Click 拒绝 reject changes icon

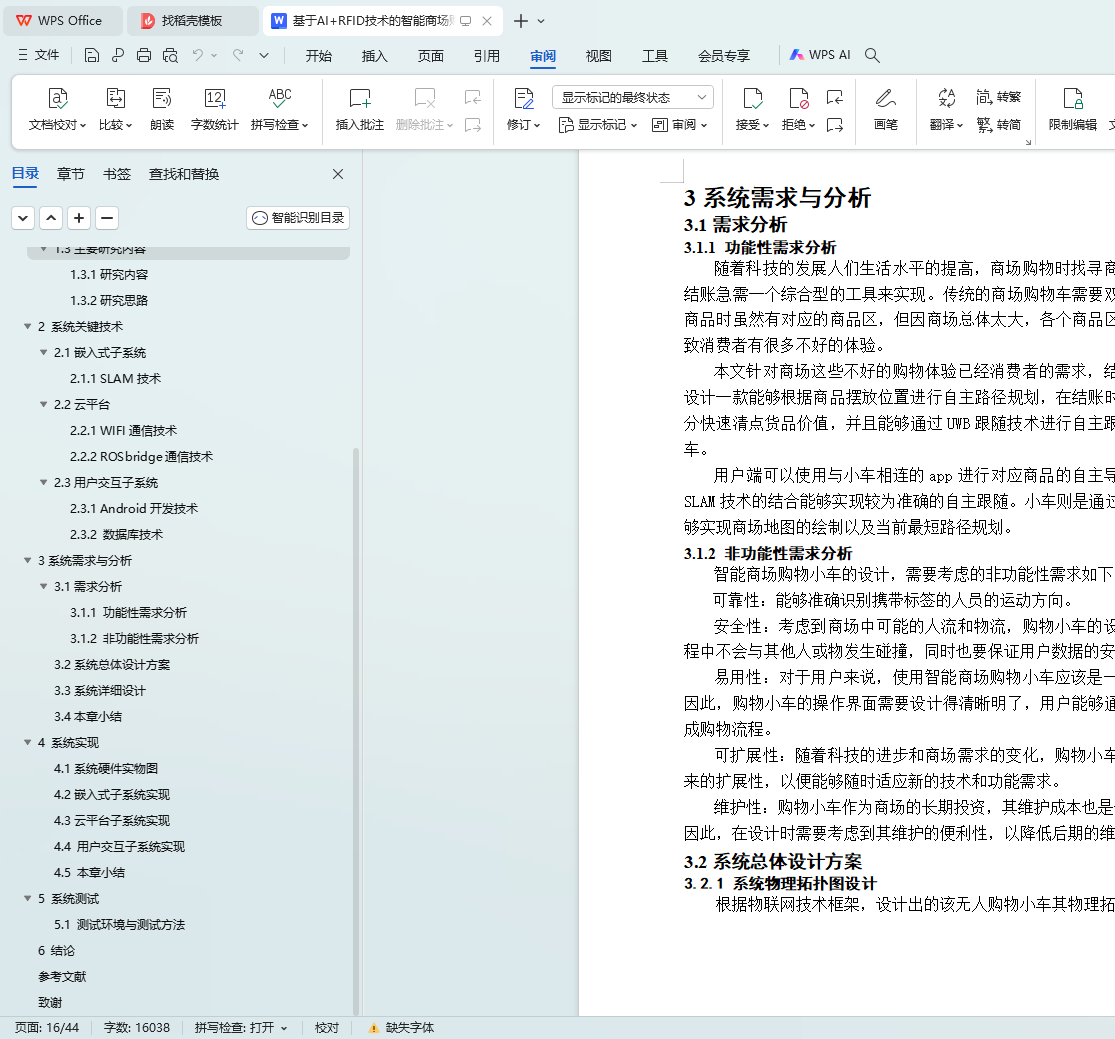[799, 99]
